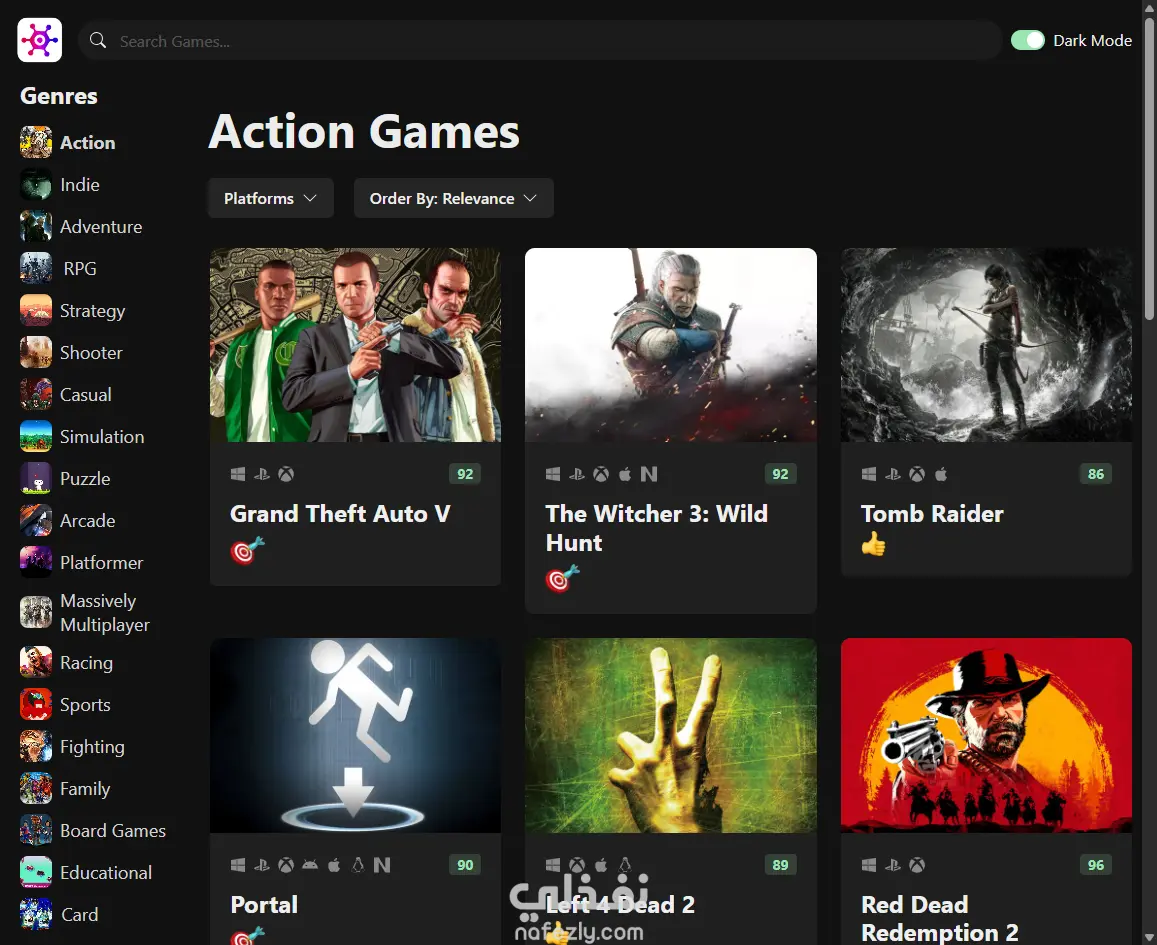Click the Nintendo platform icon on The Witcher 3
Image resolution: width=1157 pixels, height=945 pixels.
pyautogui.click(x=649, y=474)
